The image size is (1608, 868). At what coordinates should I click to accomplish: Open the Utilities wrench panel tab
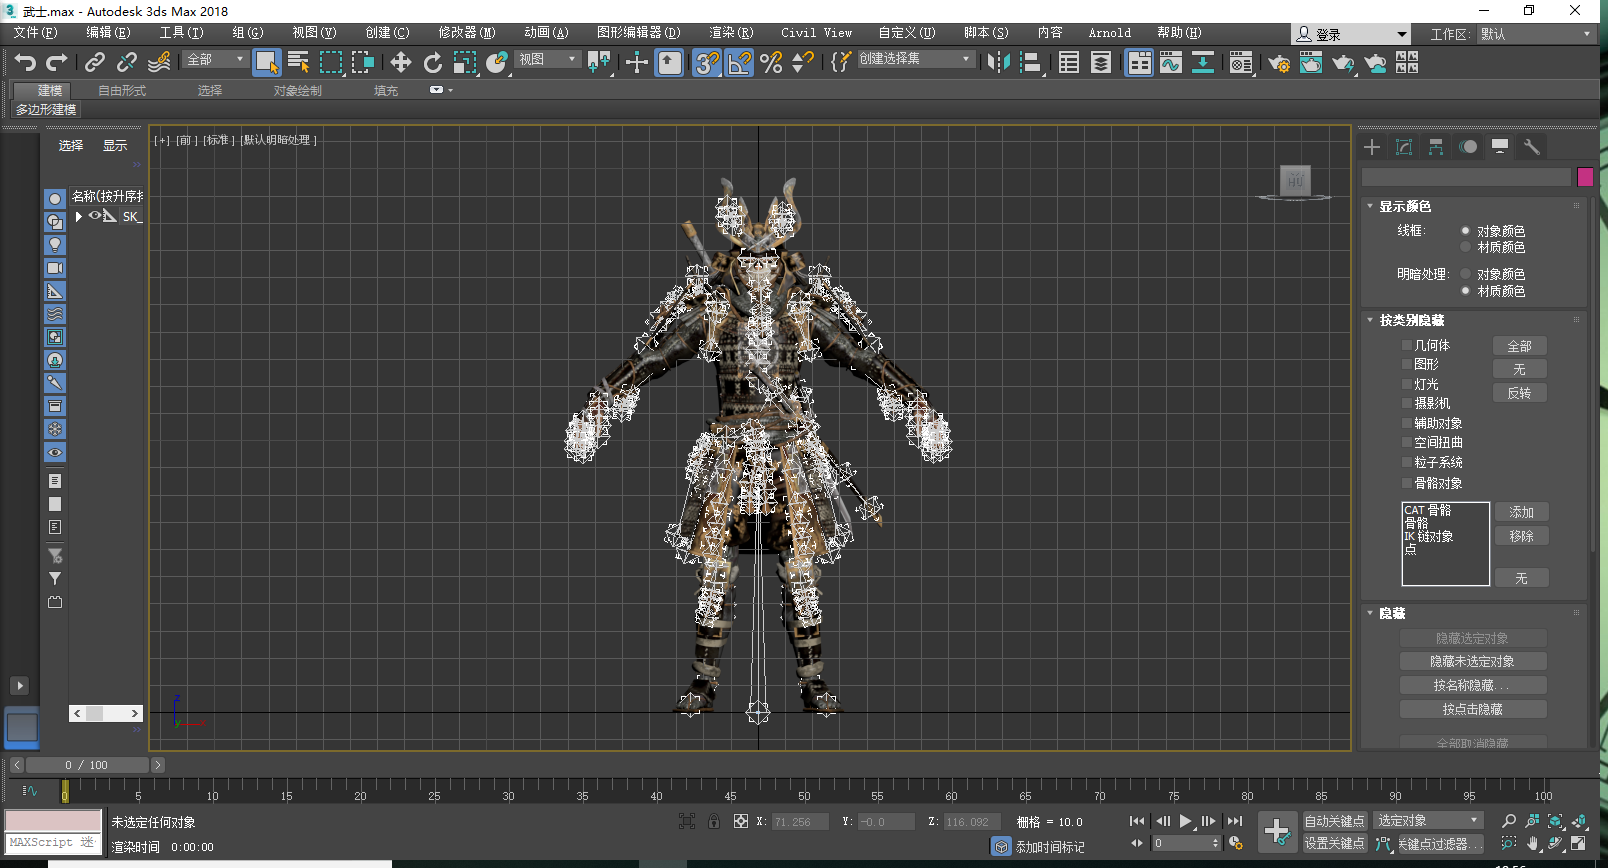1531,147
